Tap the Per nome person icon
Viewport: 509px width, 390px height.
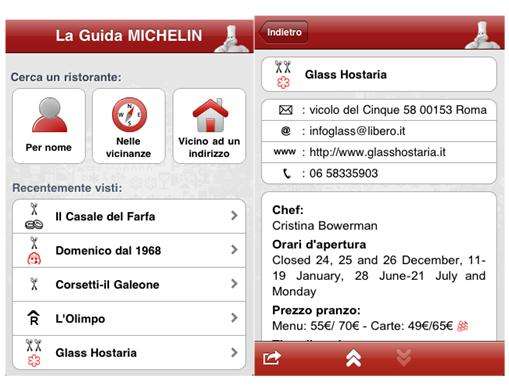coord(50,115)
